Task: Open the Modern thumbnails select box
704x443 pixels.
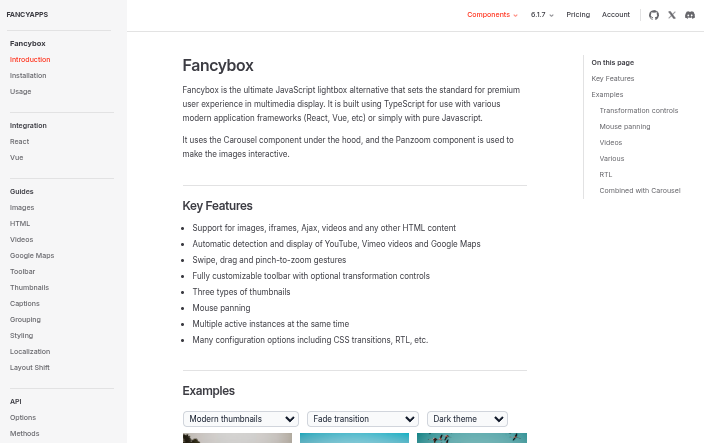Action: [x=241, y=419]
